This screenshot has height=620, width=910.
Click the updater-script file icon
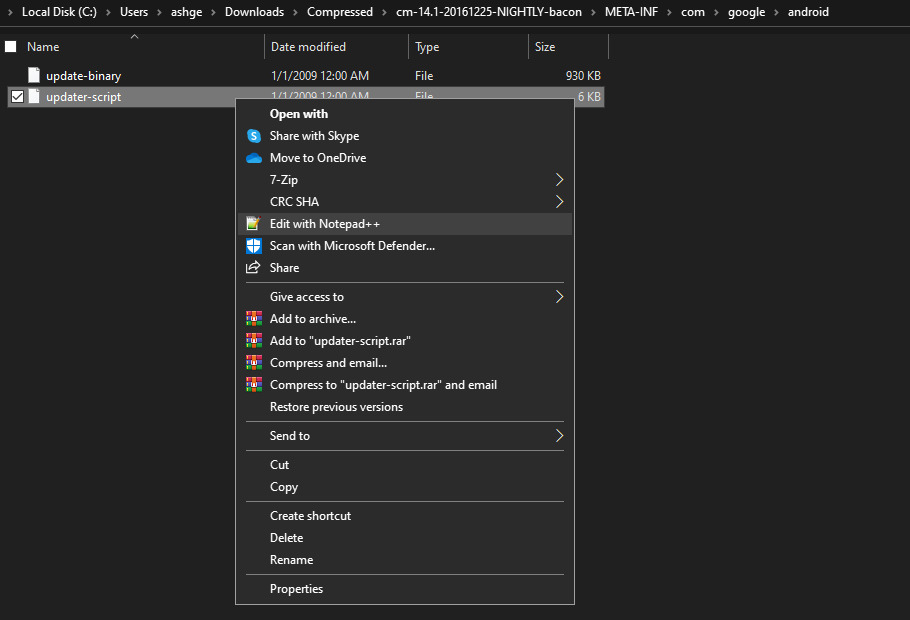coord(34,96)
